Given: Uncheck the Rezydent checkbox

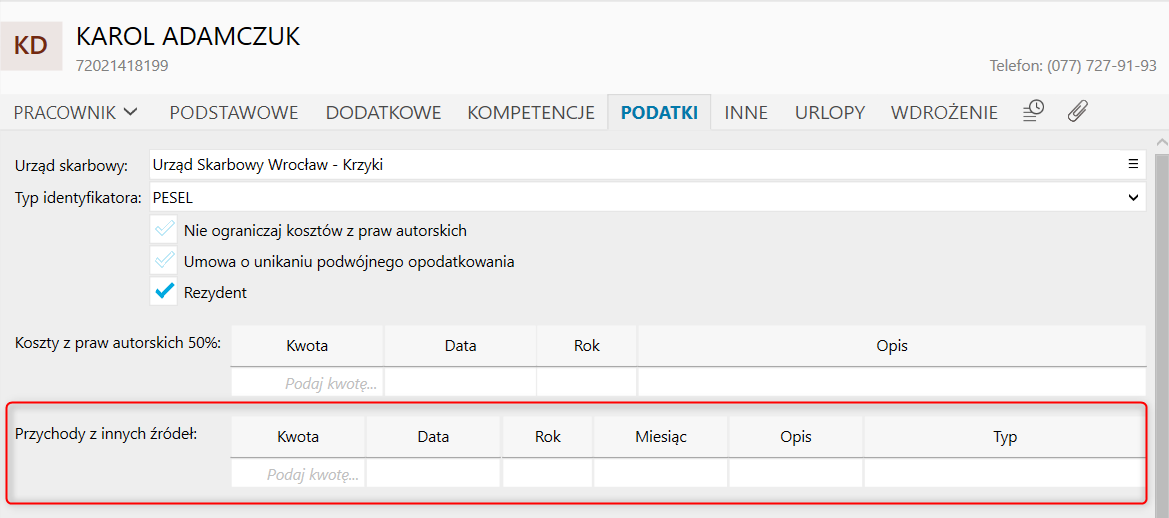Looking at the screenshot, I should tap(164, 293).
